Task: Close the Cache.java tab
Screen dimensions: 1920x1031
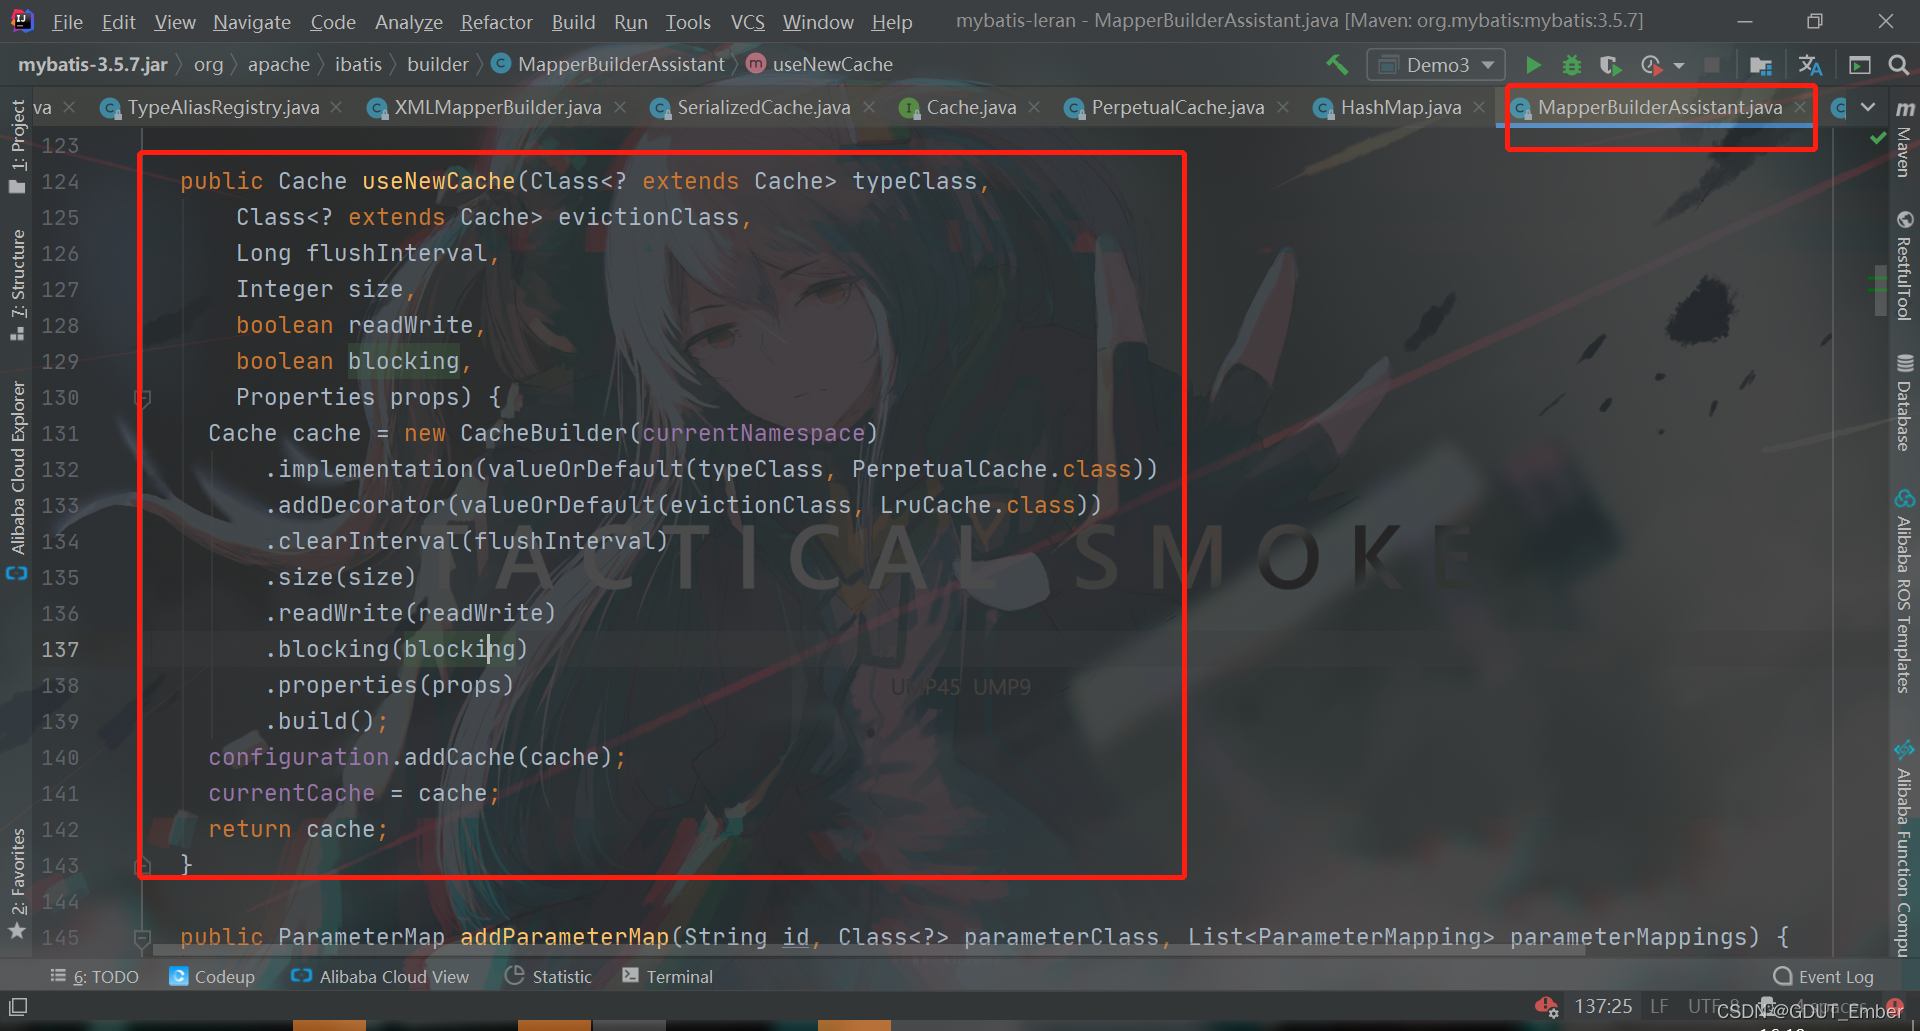Action: click(x=1033, y=107)
